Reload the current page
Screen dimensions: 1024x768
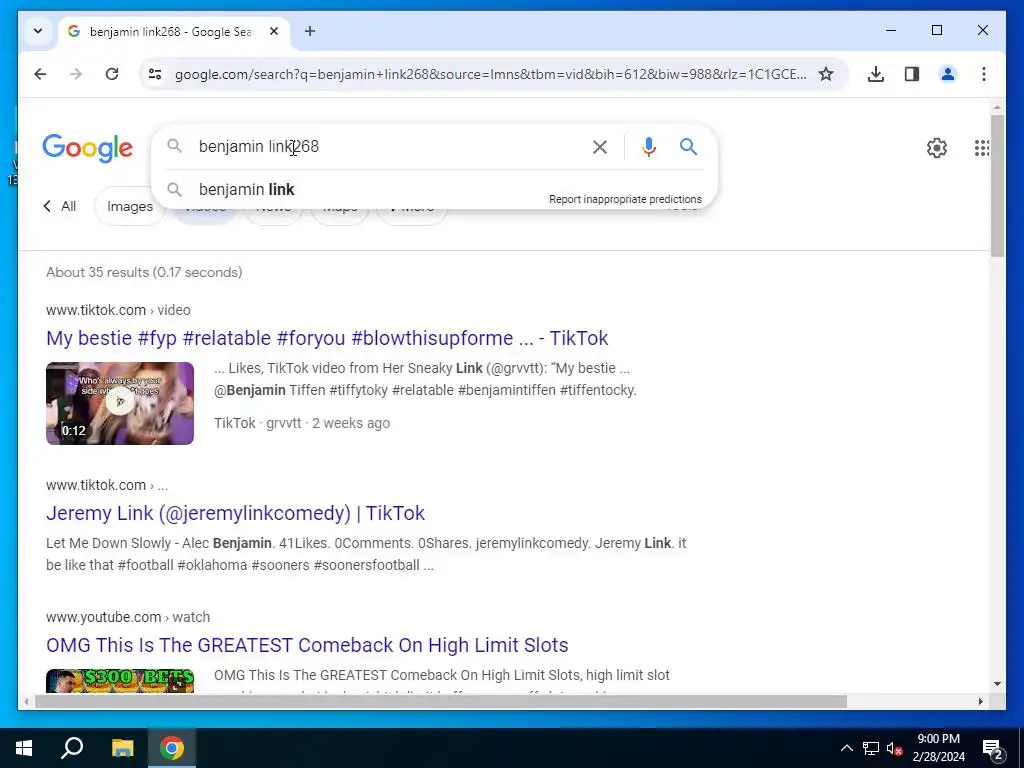coord(112,74)
